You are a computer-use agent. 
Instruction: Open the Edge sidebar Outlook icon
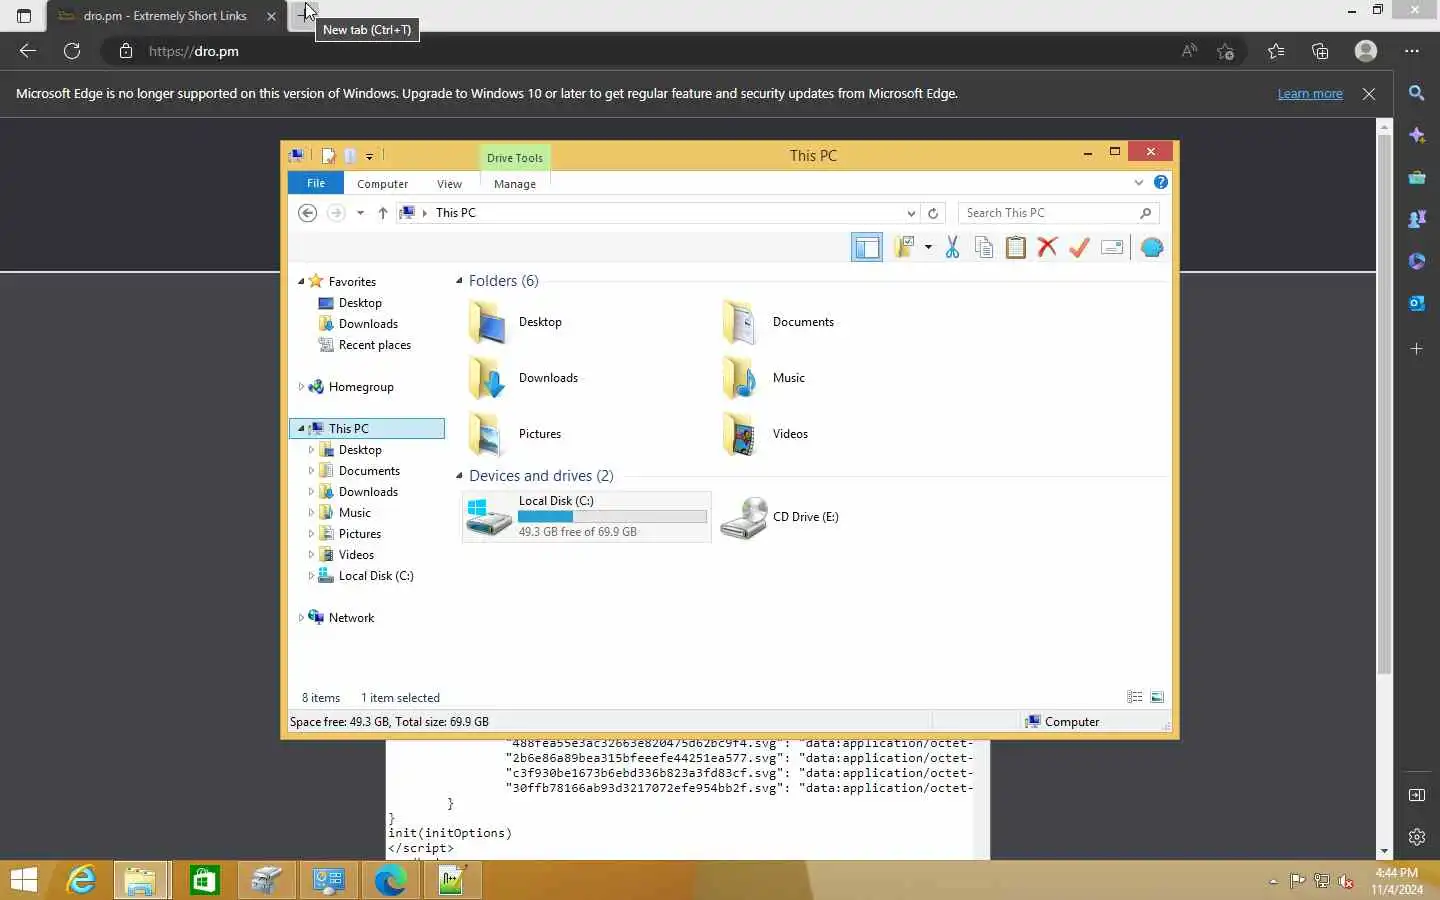(1417, 303)
